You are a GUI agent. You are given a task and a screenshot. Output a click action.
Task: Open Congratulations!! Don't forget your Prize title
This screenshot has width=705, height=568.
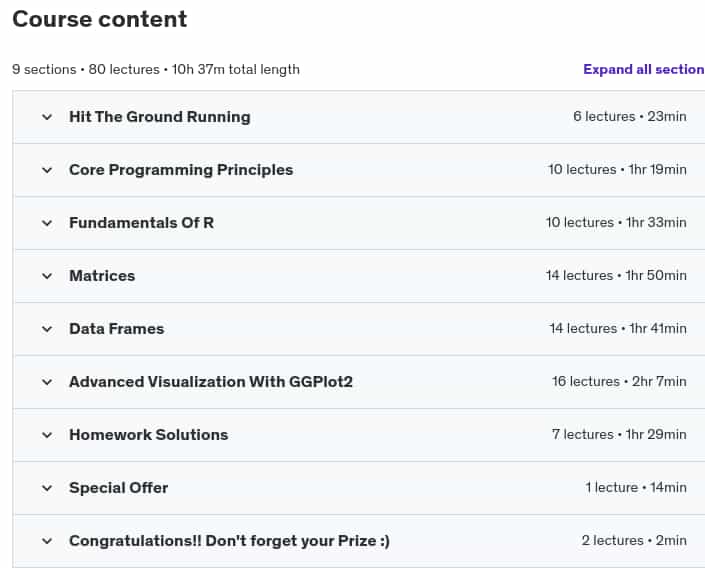pos(229,541)
